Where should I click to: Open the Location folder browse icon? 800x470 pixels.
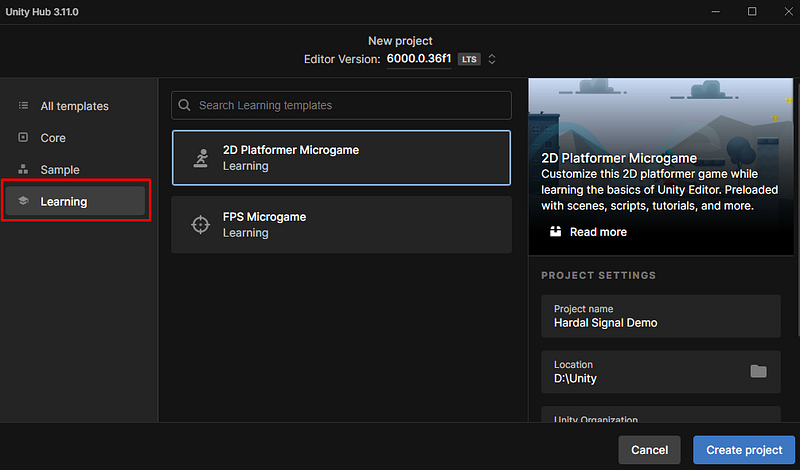pos(758,371)
